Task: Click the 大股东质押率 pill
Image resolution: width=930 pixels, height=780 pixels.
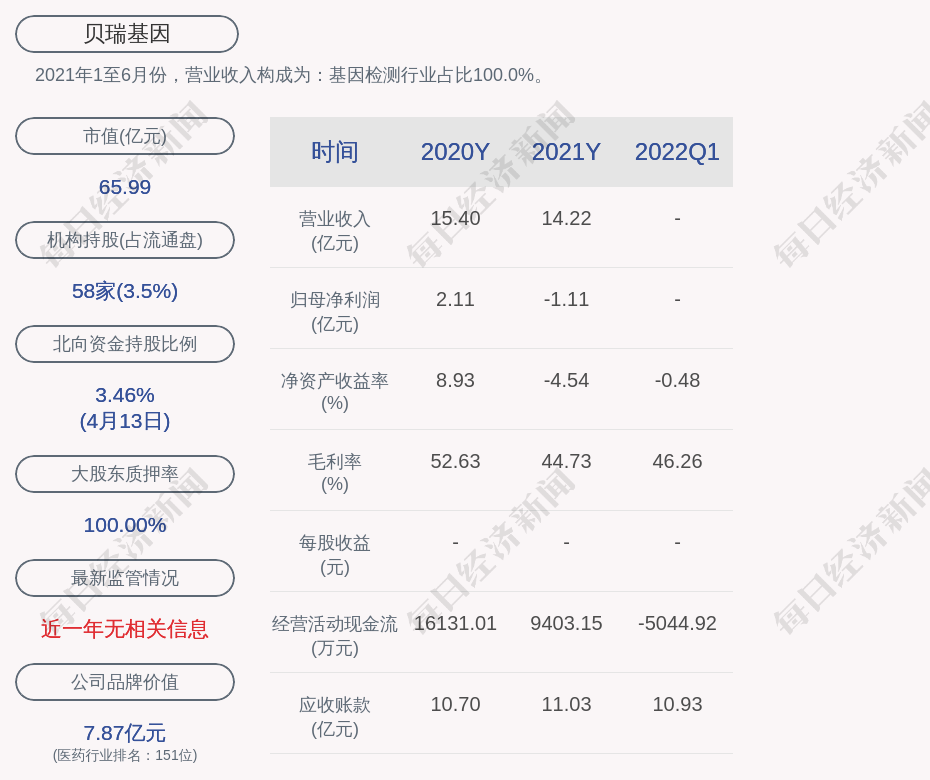Action: click(x=125, y=473)
